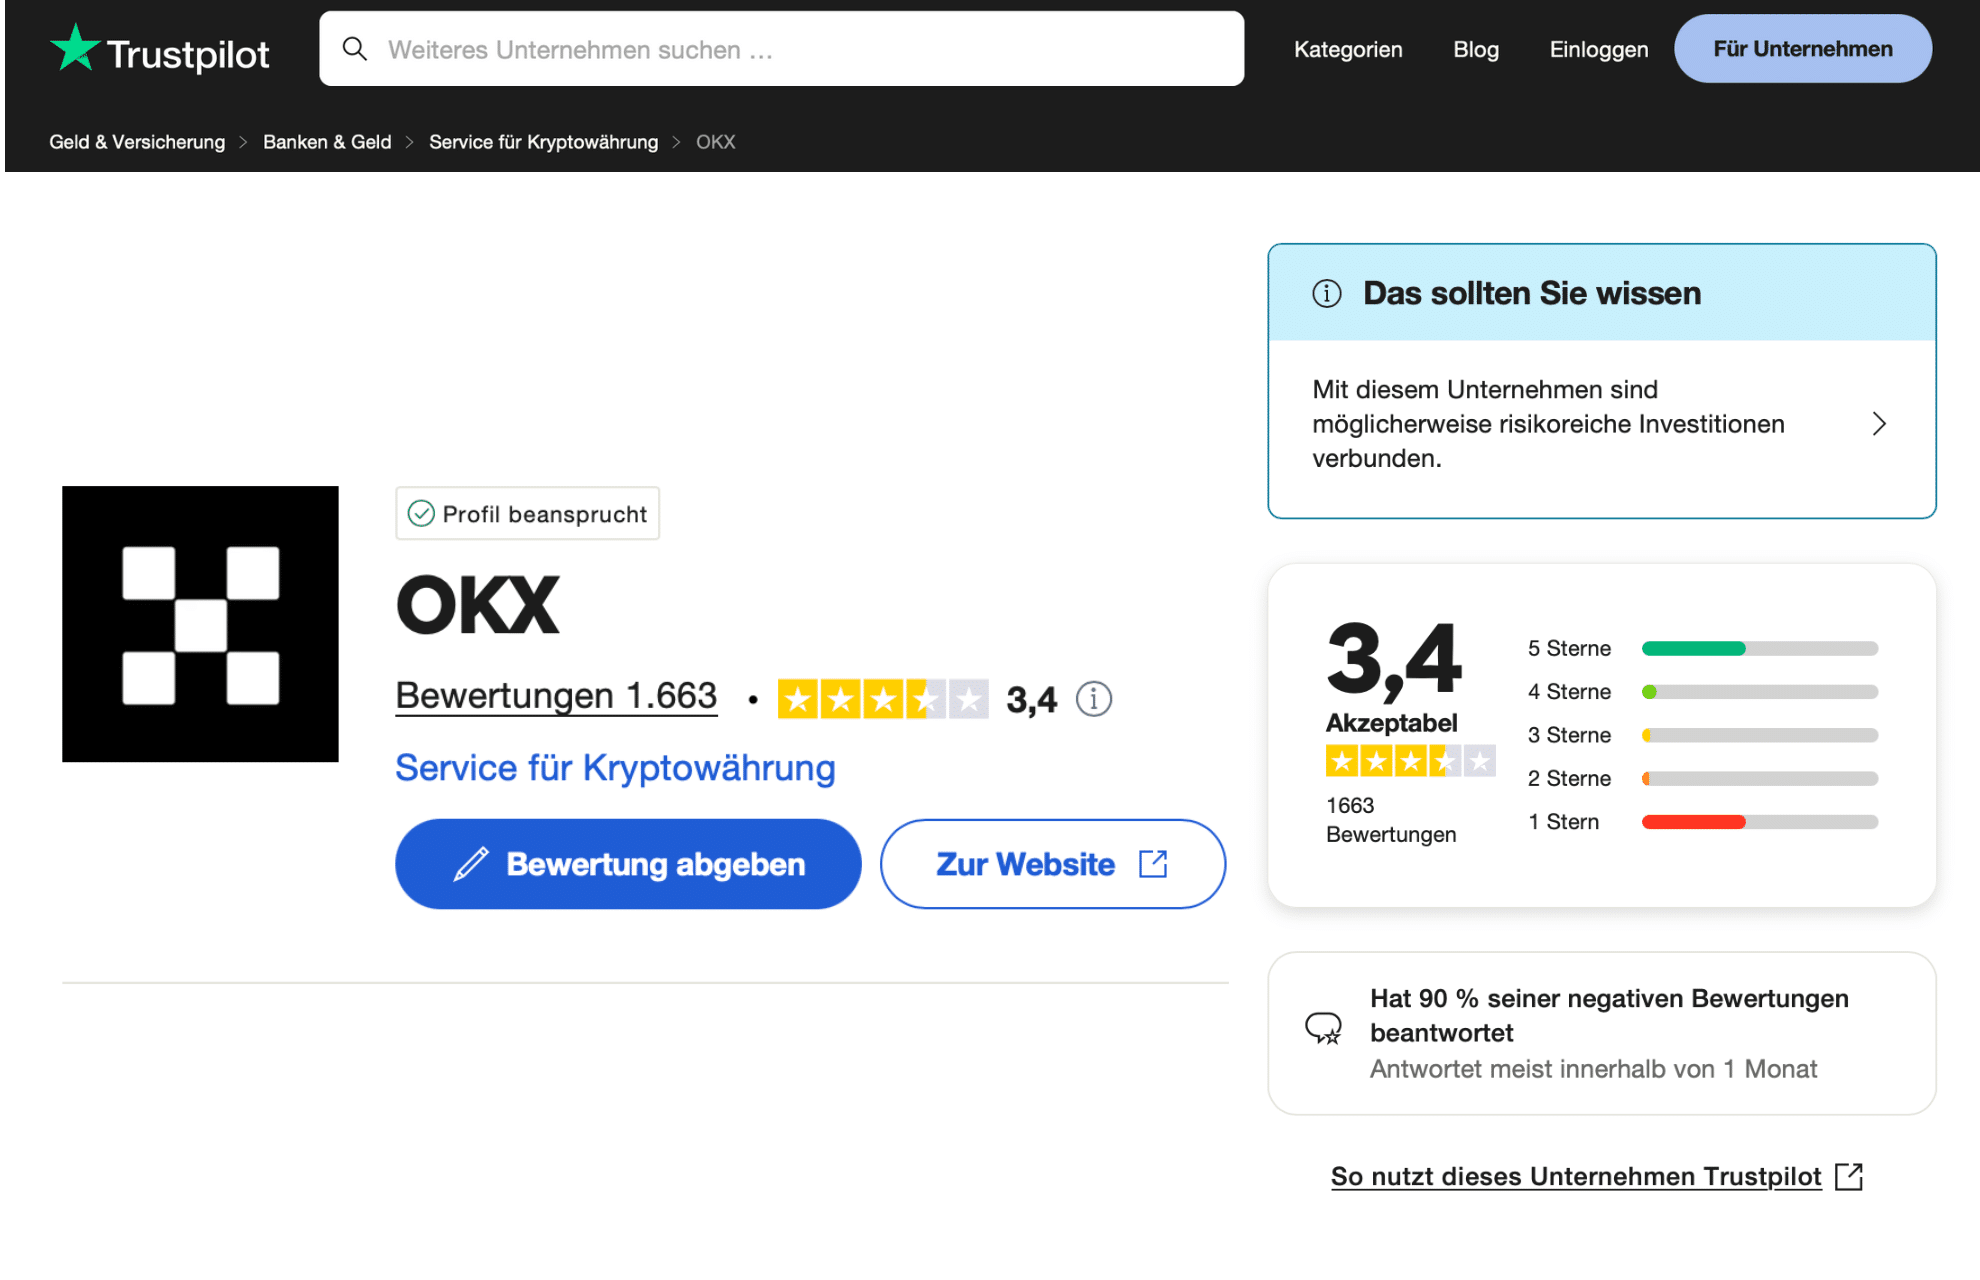The width and height of the screenshot is (1980, 1280).
Task: Click the info icon in Das sollten Sie wissen
Action: tap(1327, 293)
